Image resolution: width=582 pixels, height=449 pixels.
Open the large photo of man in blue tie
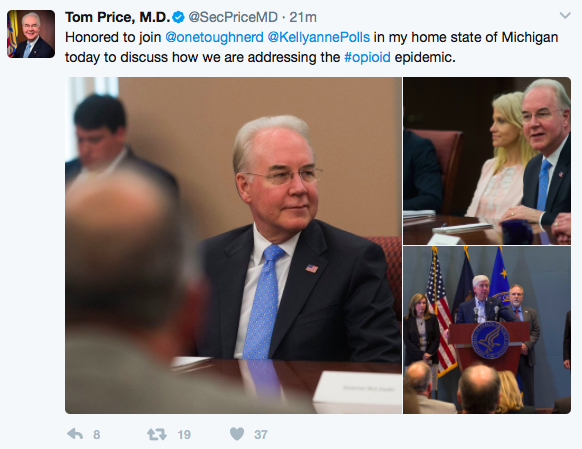point(233,245)
